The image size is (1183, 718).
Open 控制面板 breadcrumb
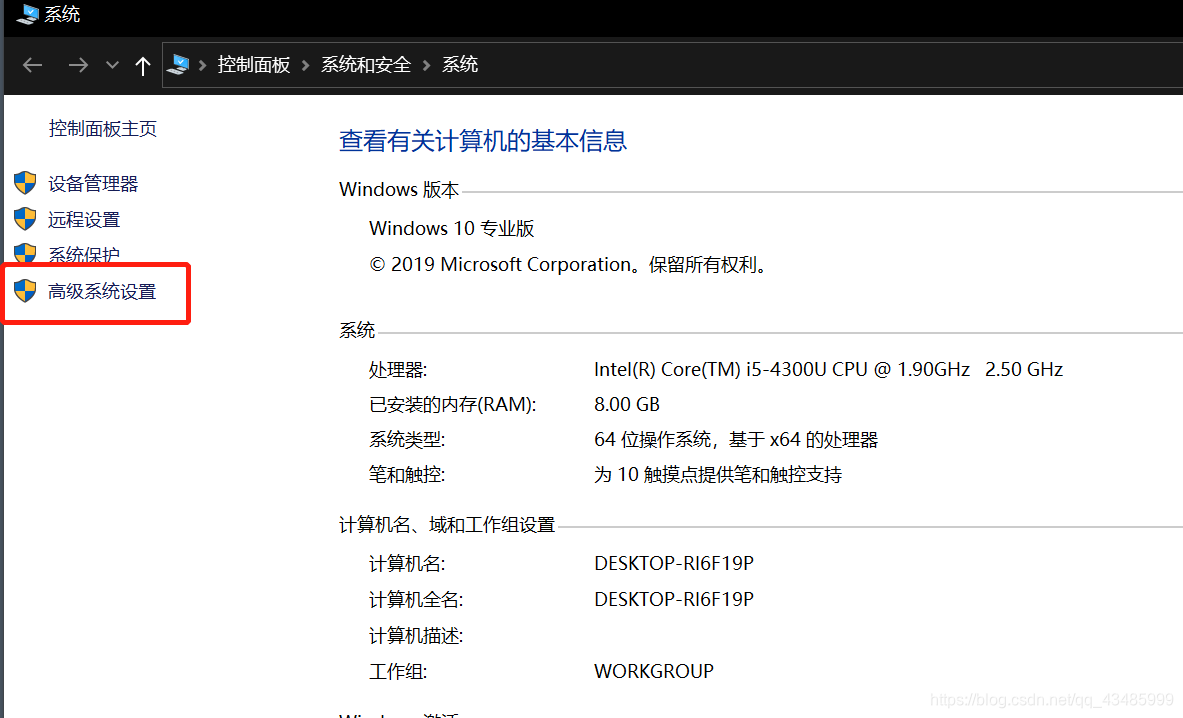coord(254,65)
